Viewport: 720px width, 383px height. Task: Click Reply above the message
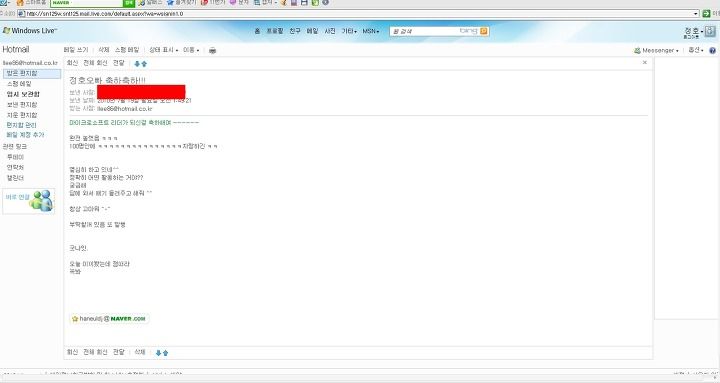point(73,63)
